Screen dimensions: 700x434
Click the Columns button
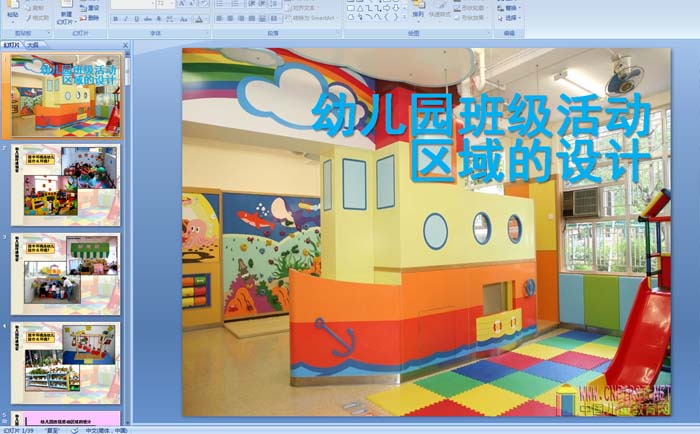pyautogui.click(x=275, y=18)
